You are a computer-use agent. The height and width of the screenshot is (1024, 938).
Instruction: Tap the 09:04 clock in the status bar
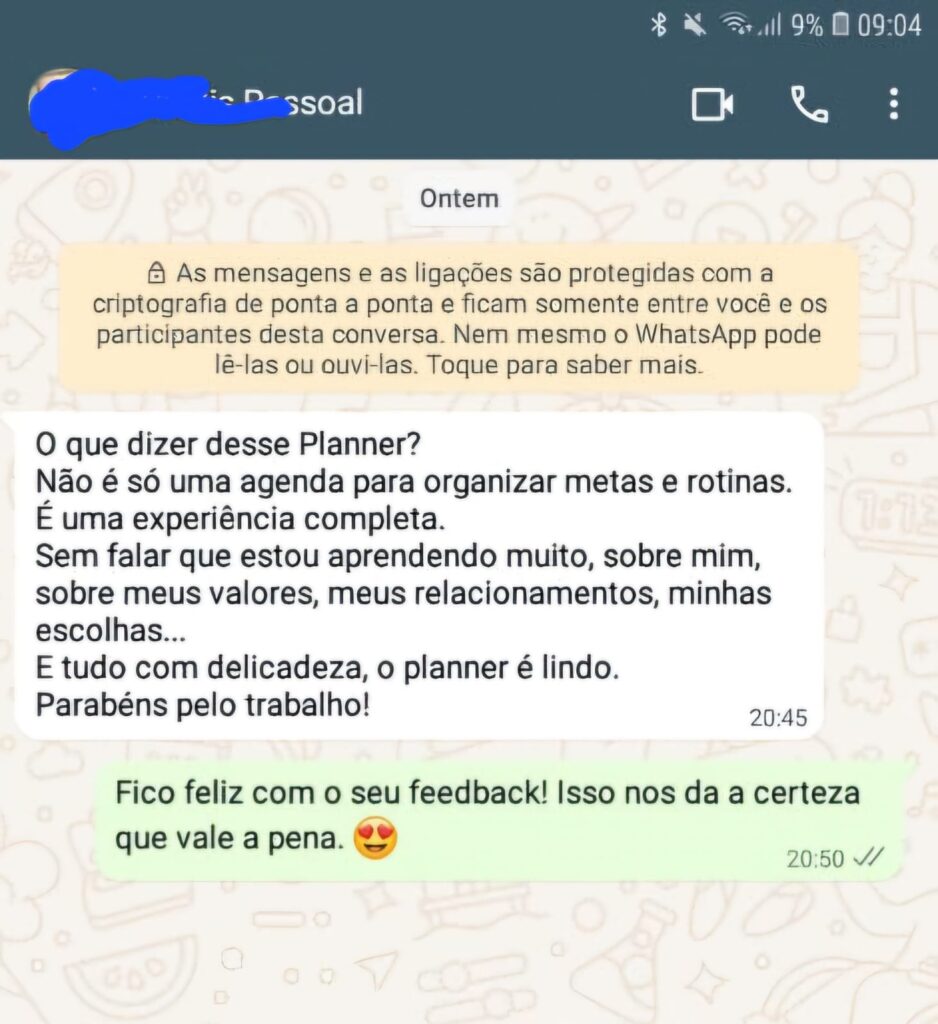pos(889,26)
